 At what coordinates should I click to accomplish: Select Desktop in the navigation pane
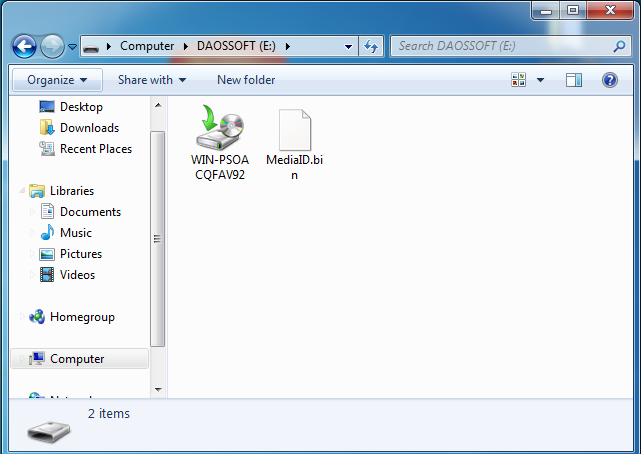[x=81, y=107]
